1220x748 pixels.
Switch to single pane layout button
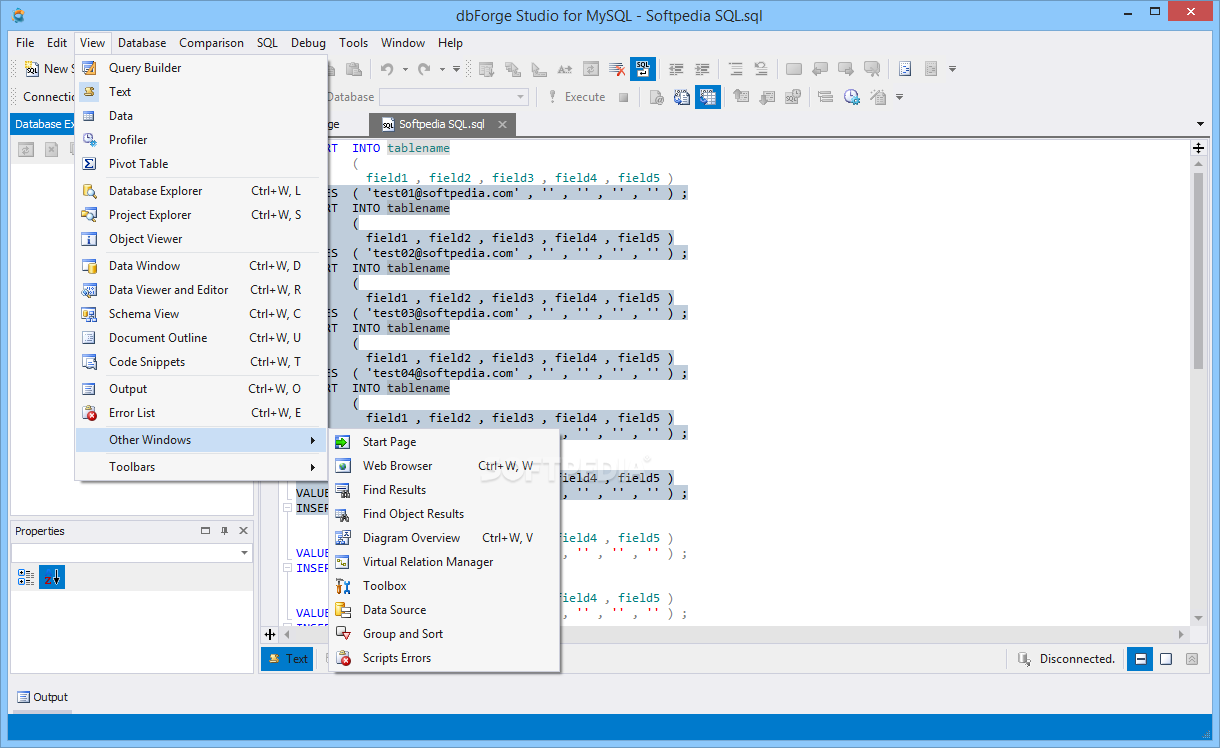[x=1166, y=659]
